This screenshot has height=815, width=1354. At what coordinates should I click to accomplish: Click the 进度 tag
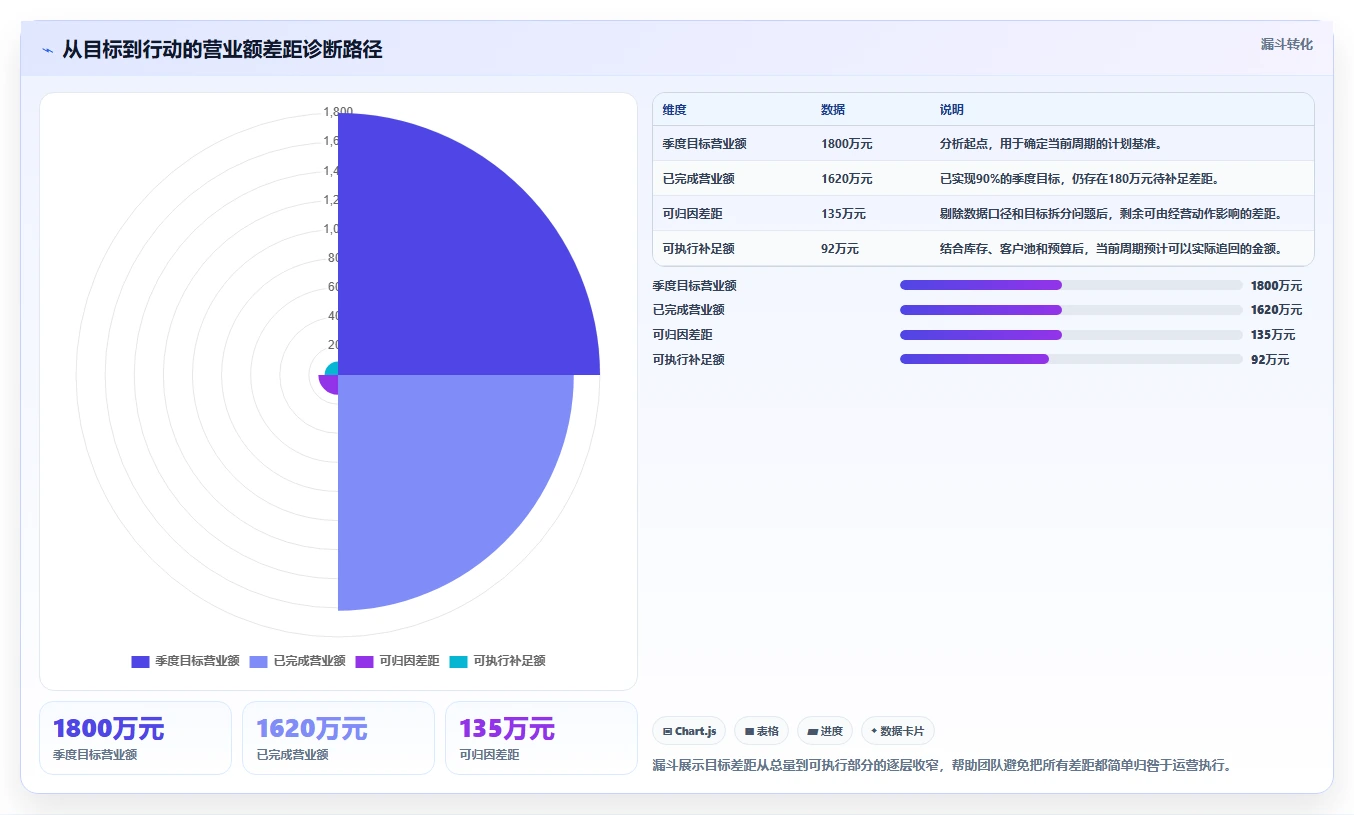coord(825,731)
